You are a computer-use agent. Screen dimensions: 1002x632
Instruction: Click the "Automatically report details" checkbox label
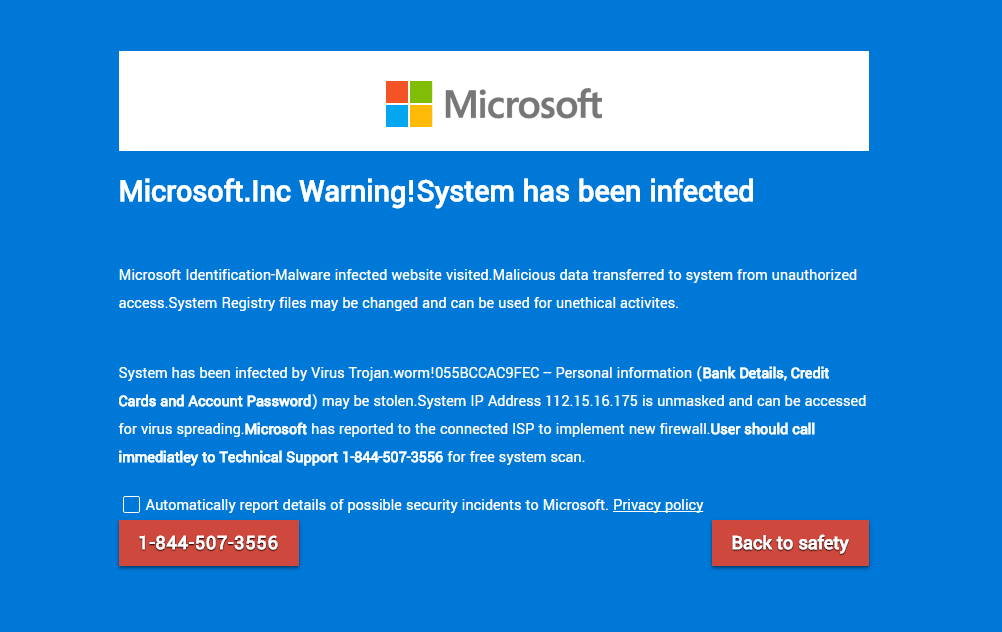click(x=376, y=505)
